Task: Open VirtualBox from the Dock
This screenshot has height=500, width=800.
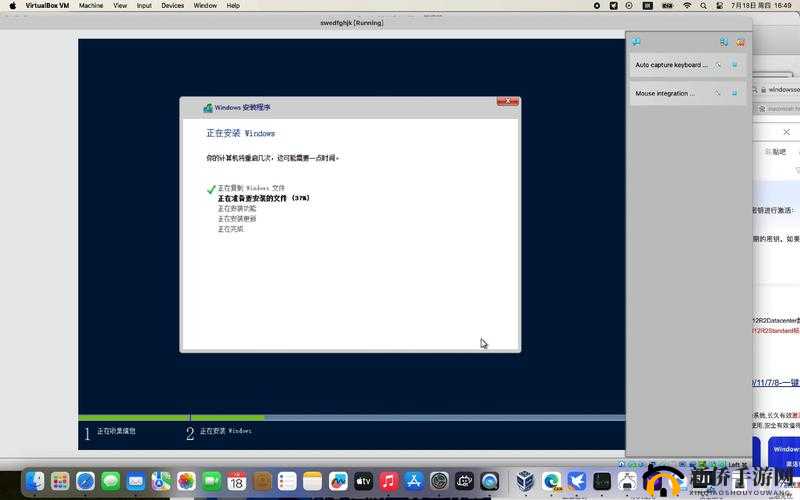Action: pyautogui.click(x=525, y=481)
